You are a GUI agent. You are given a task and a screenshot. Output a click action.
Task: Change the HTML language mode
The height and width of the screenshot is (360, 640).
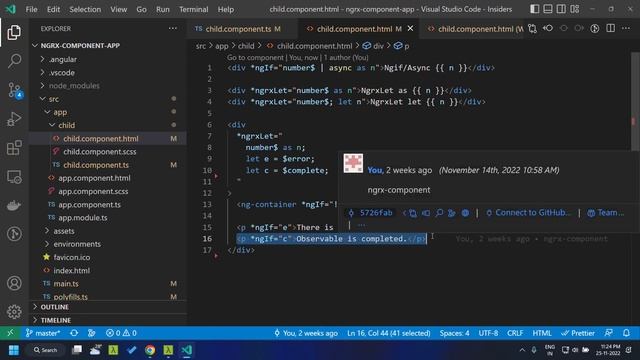542,333
